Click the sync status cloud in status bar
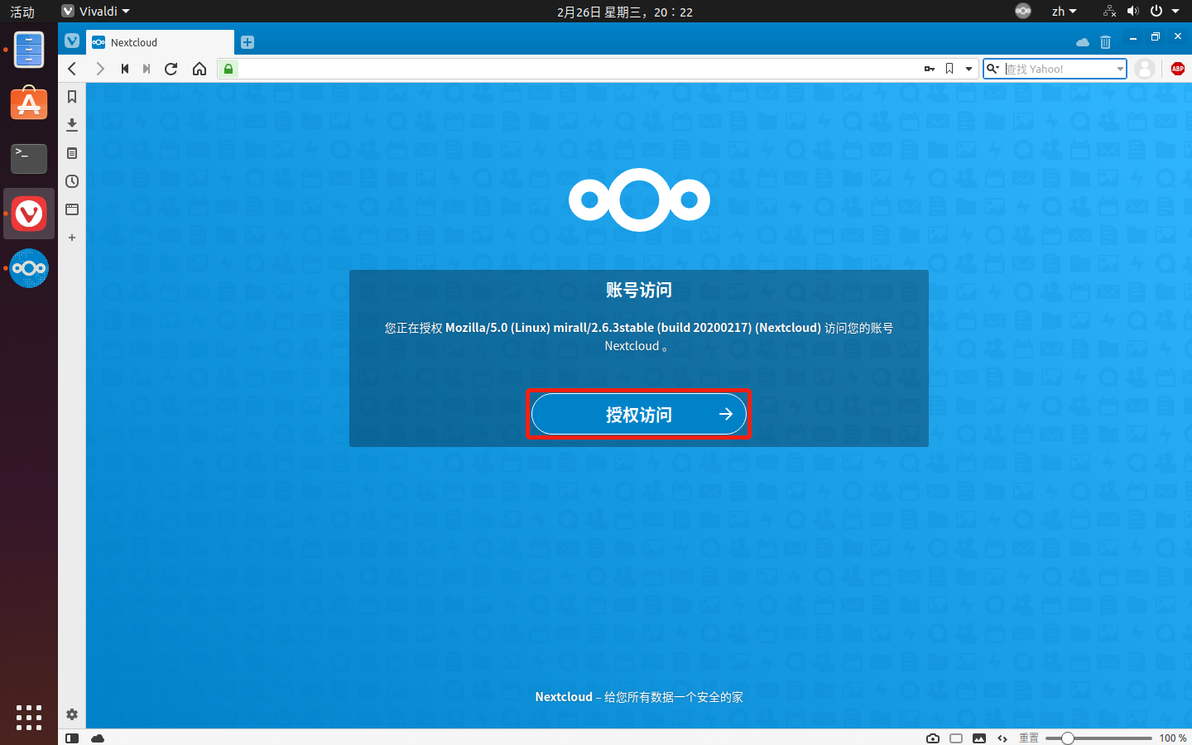Screen dimensions: 1192x745 pos(97,738)
